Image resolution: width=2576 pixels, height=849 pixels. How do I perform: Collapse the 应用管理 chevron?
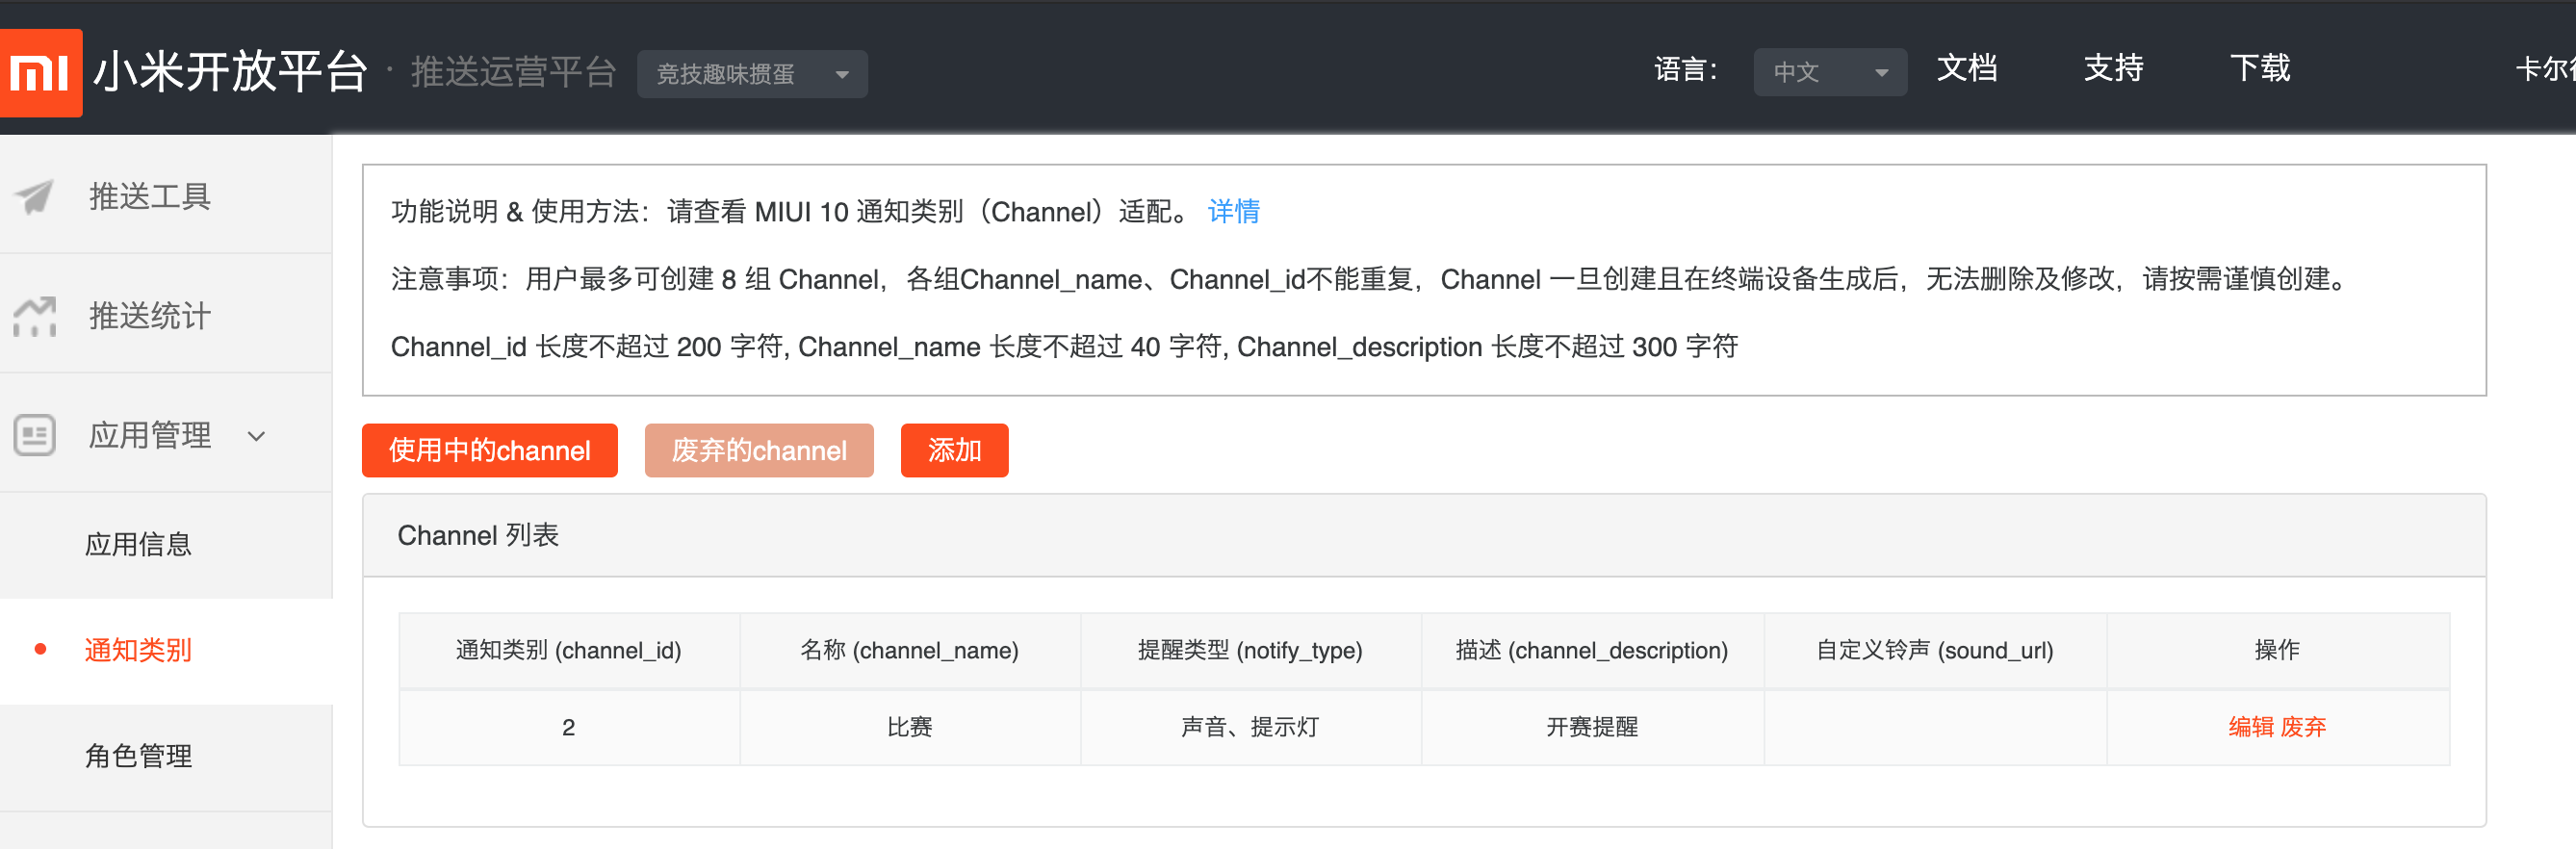pos(257,436)
